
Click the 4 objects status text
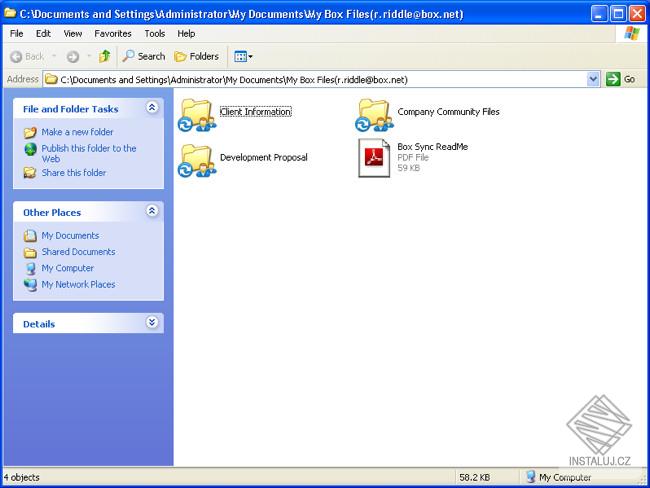click(21, 477)
